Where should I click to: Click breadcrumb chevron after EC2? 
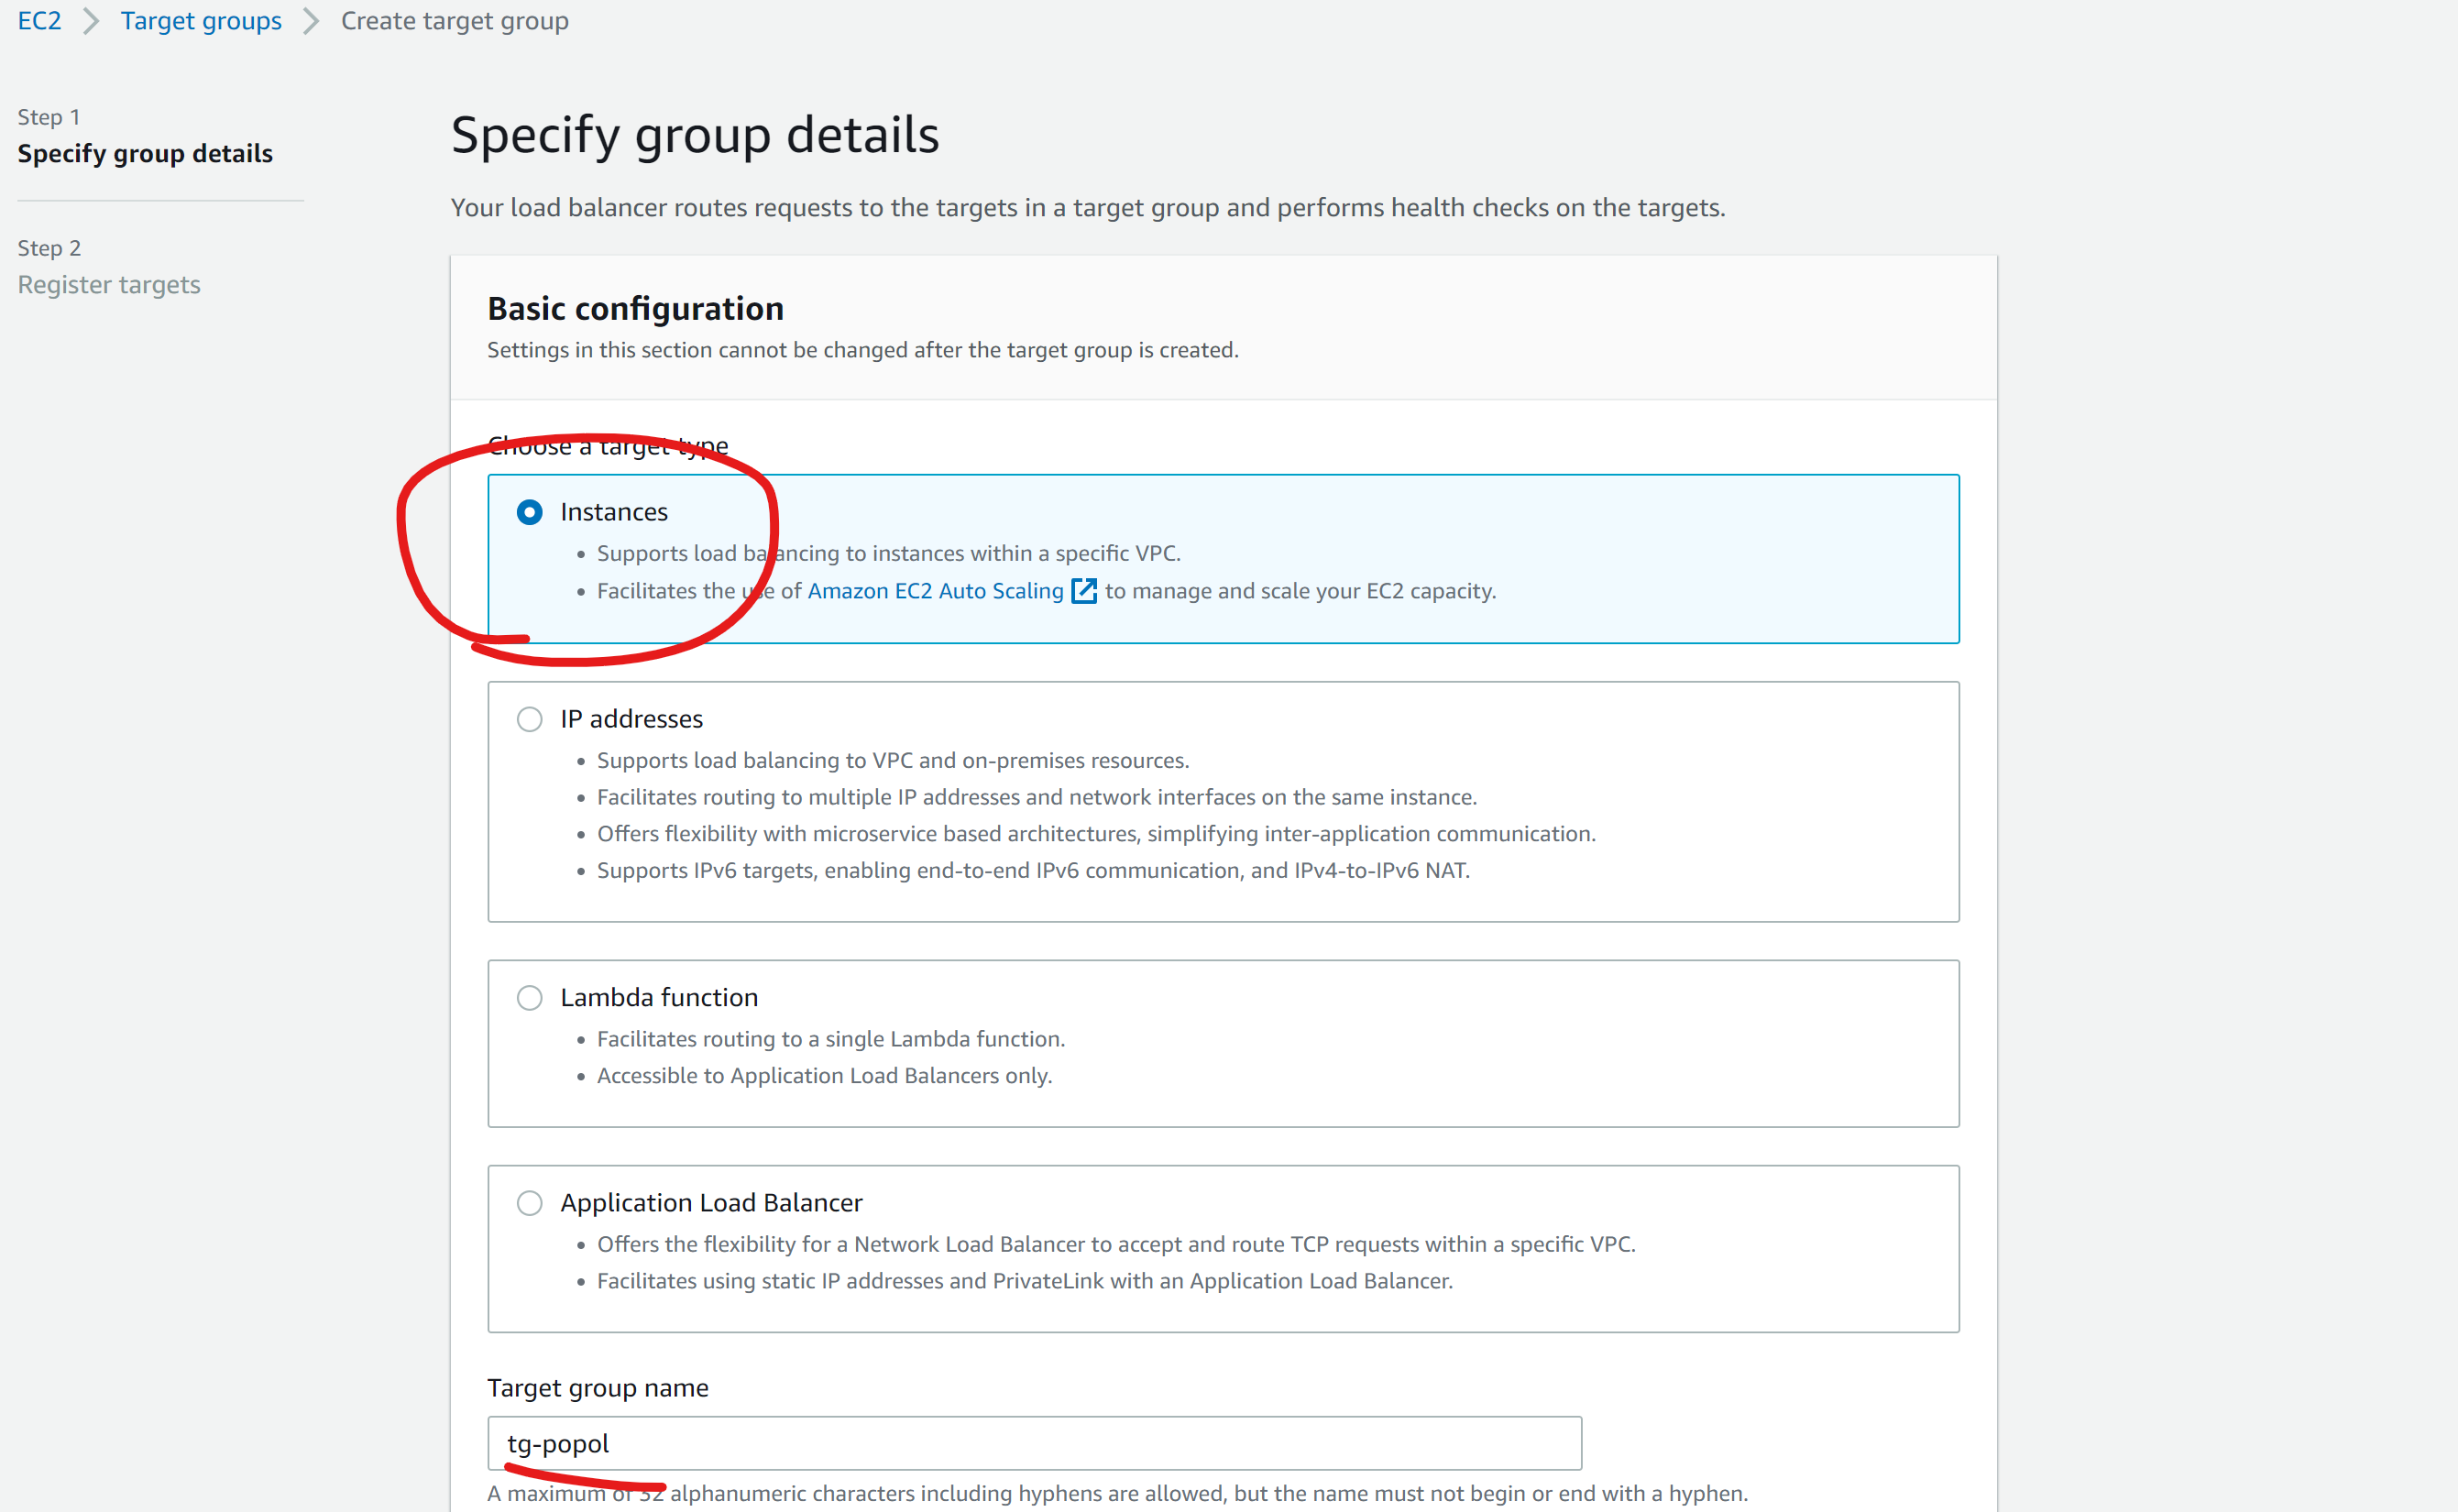click(x=91, y=21)
